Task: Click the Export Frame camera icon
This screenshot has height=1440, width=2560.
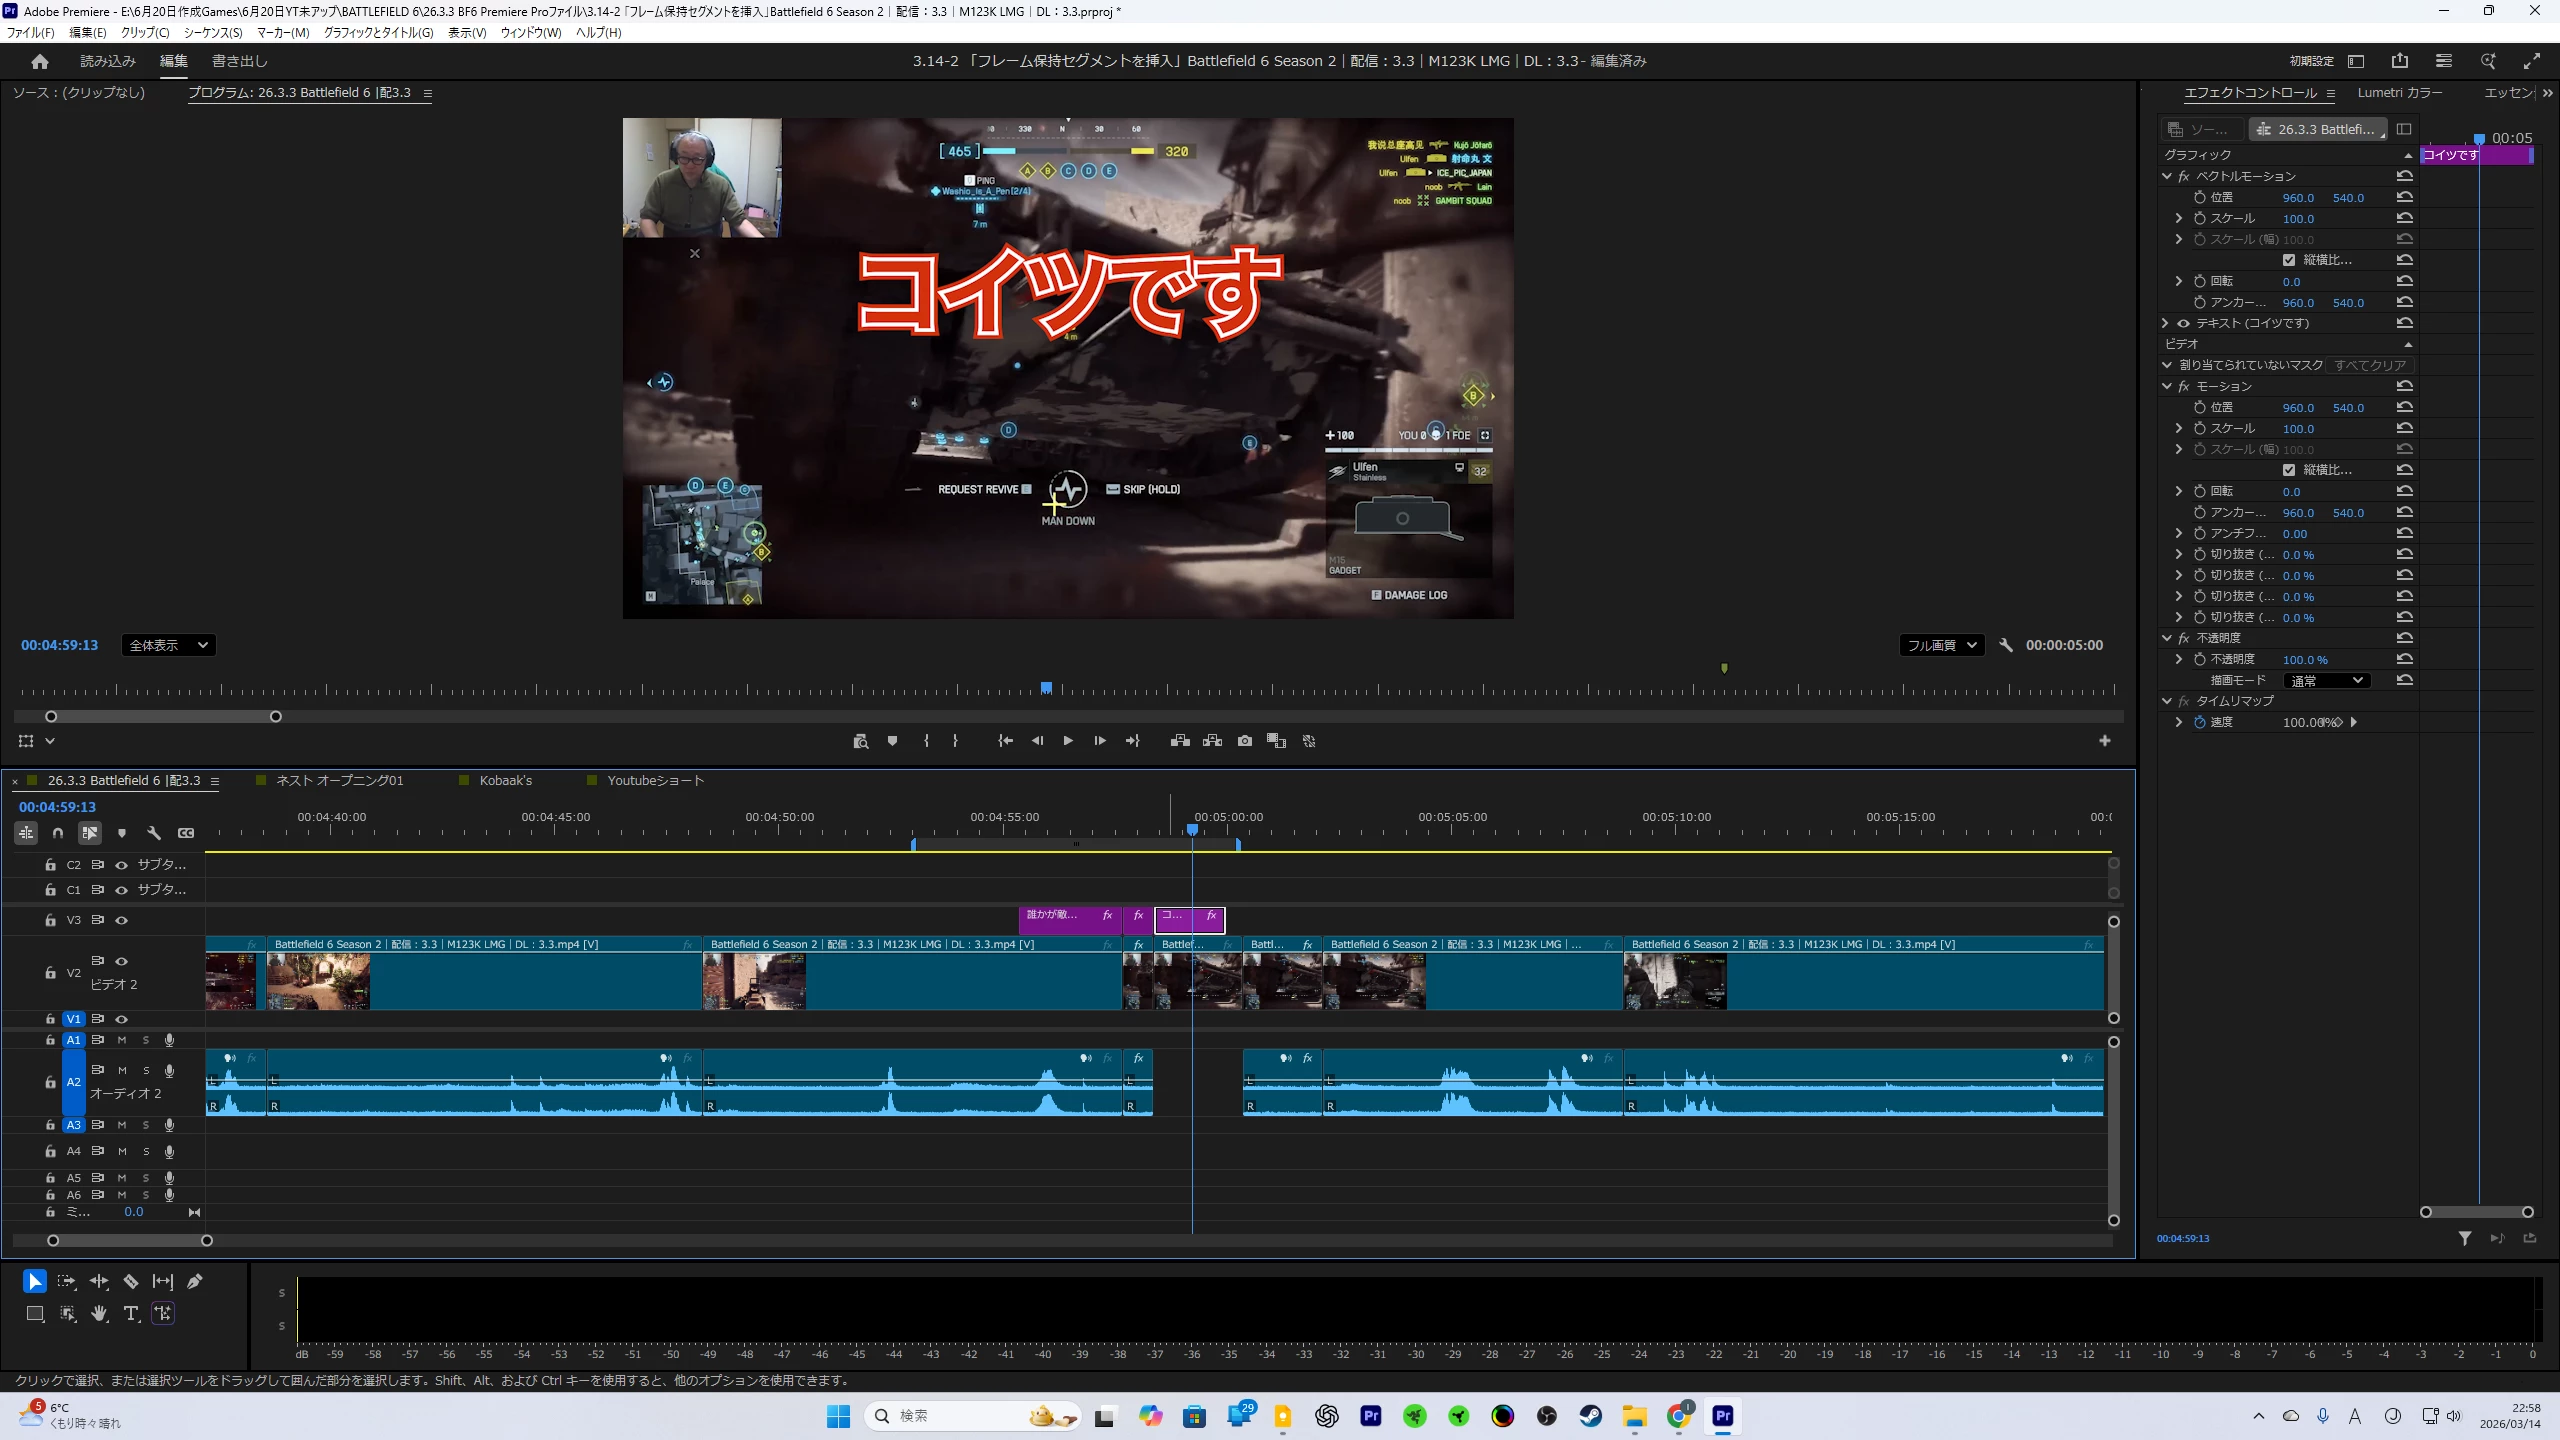Action: (x=1244, y=741)
